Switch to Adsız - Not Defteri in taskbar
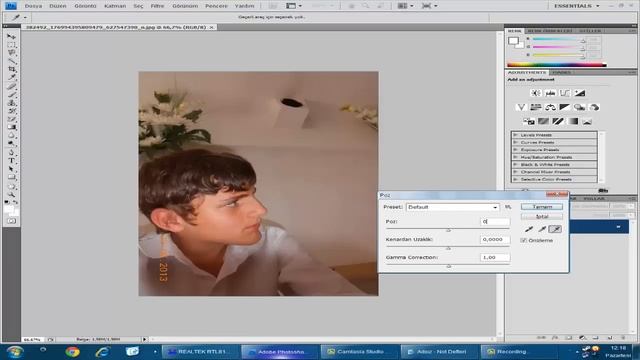This screenshot has width=640, height=360. (x=439, y=351)
